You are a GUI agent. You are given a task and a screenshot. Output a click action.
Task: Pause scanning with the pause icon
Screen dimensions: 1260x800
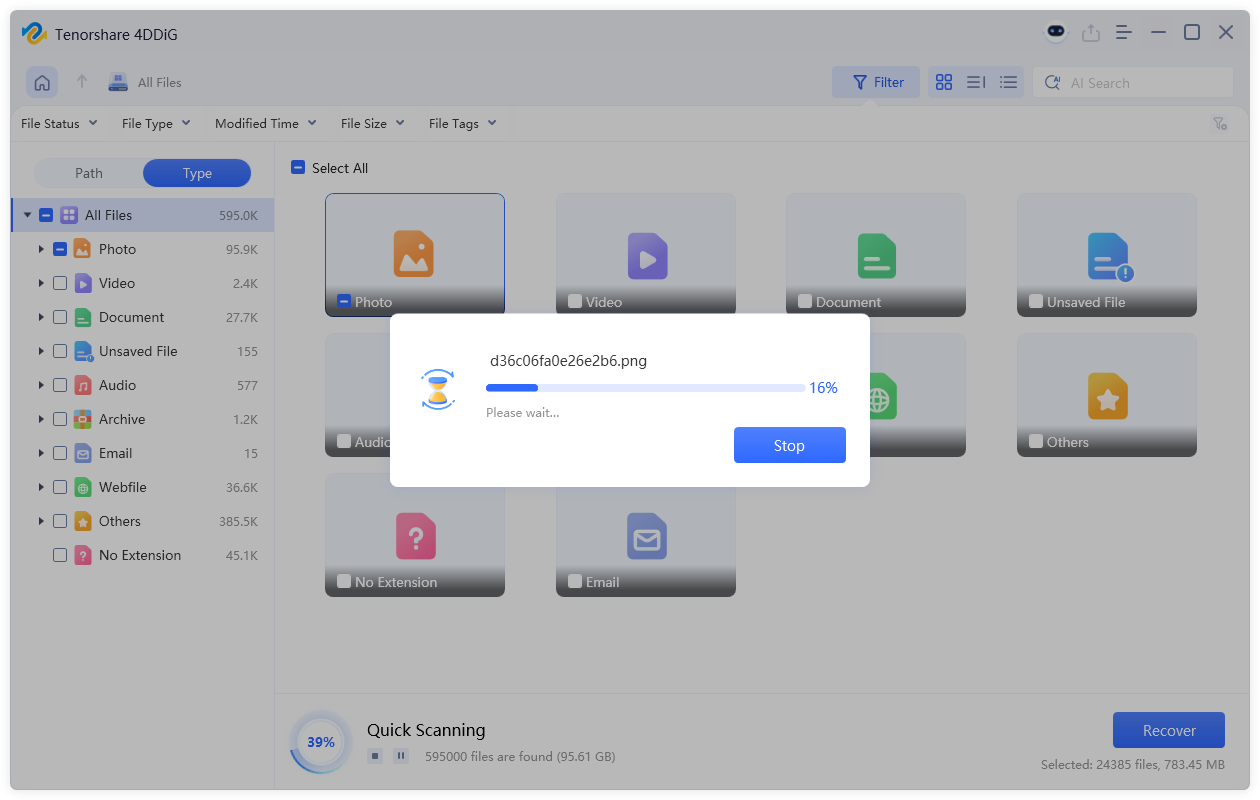(401, 756)
